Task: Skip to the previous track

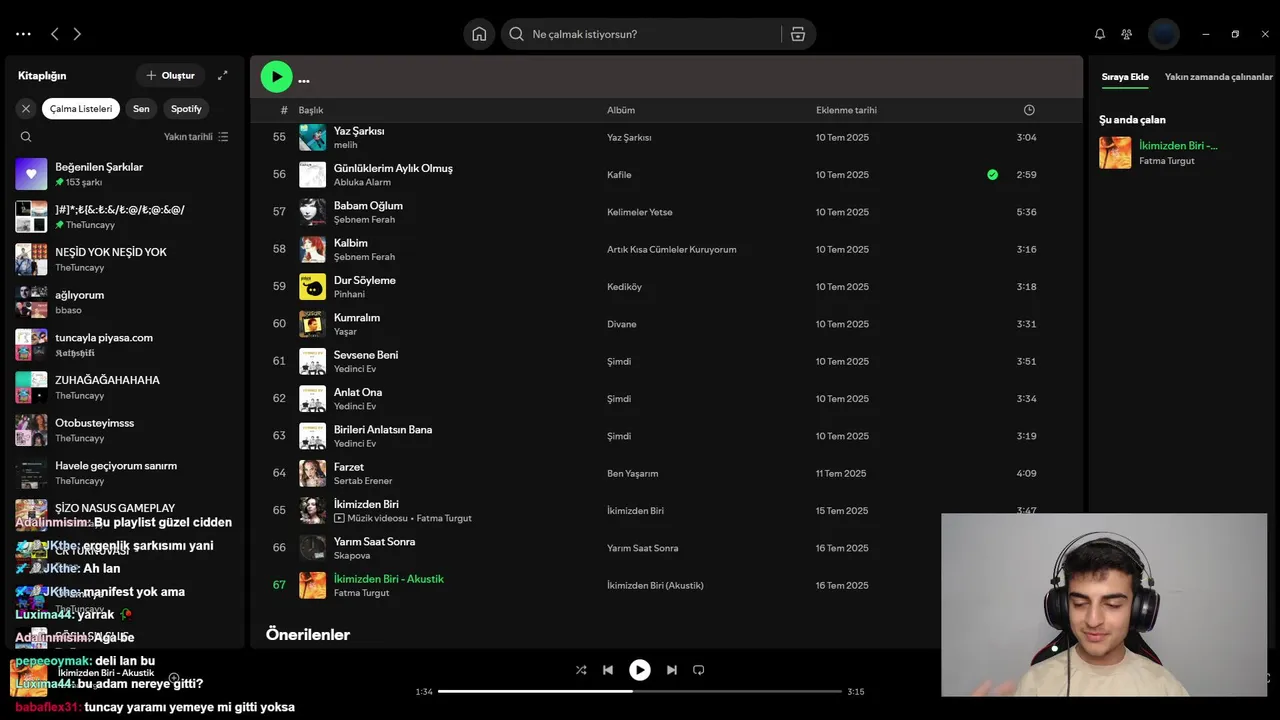Action: [608, 670]
